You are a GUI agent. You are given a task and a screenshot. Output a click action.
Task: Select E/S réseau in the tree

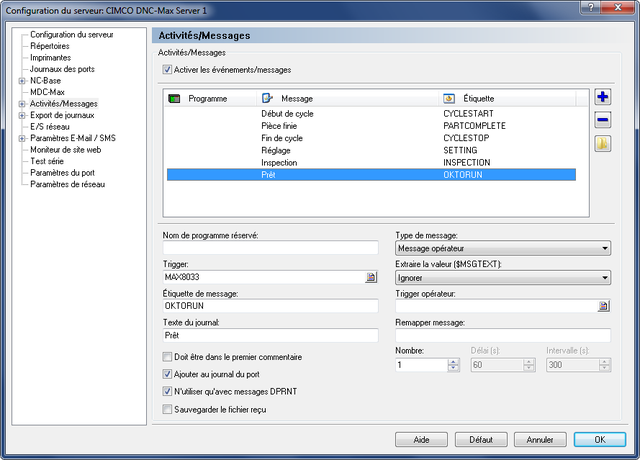pyautogui.click(x=50, y=127)
